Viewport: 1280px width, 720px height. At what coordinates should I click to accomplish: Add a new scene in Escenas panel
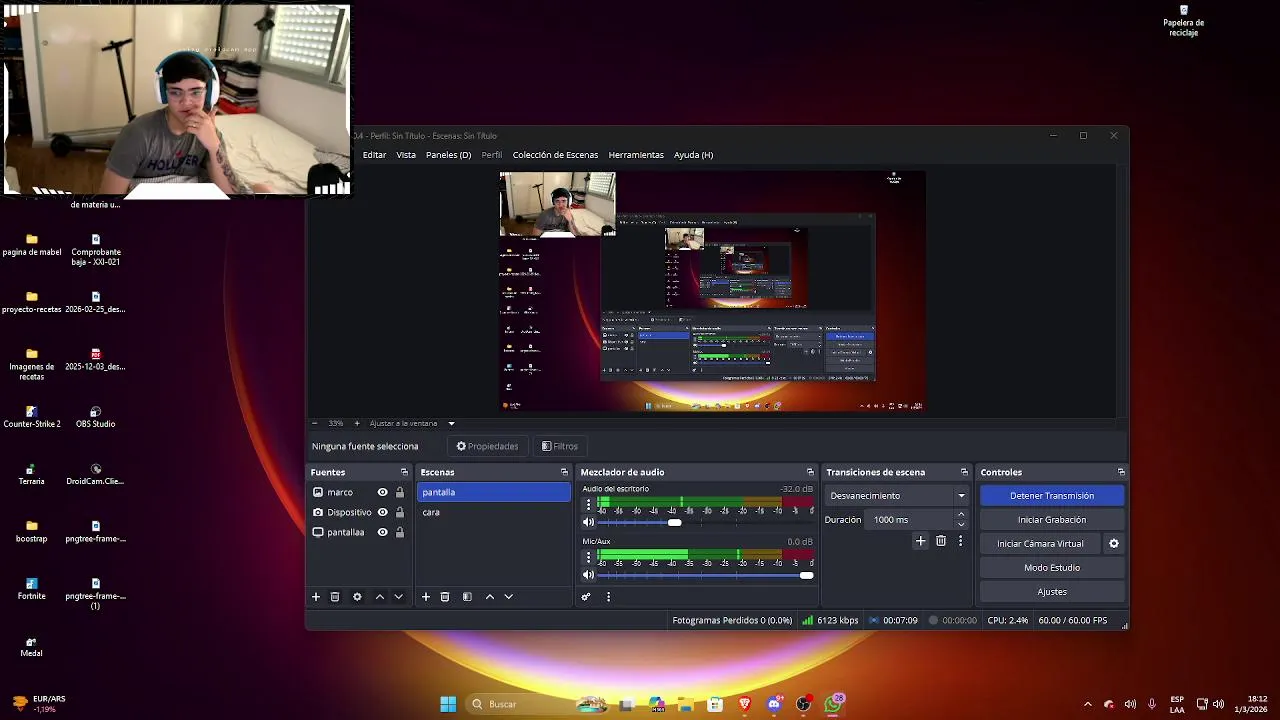point(426,597)
